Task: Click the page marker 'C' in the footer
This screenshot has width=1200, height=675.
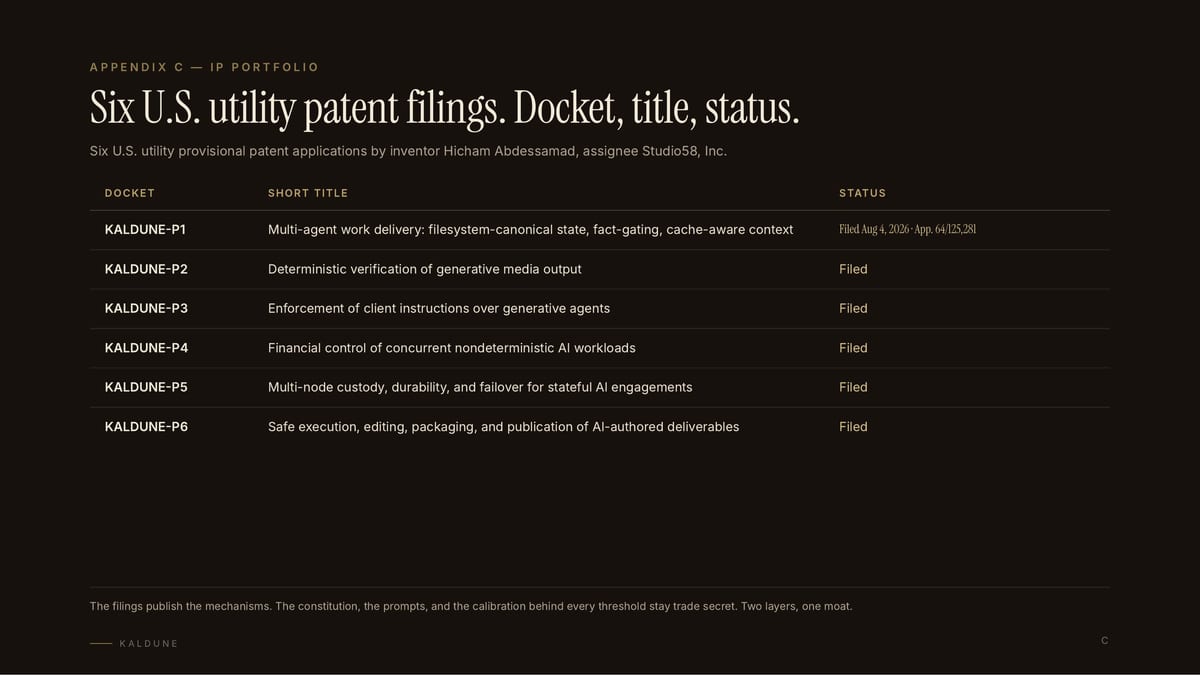Action: click(1104, 641)
